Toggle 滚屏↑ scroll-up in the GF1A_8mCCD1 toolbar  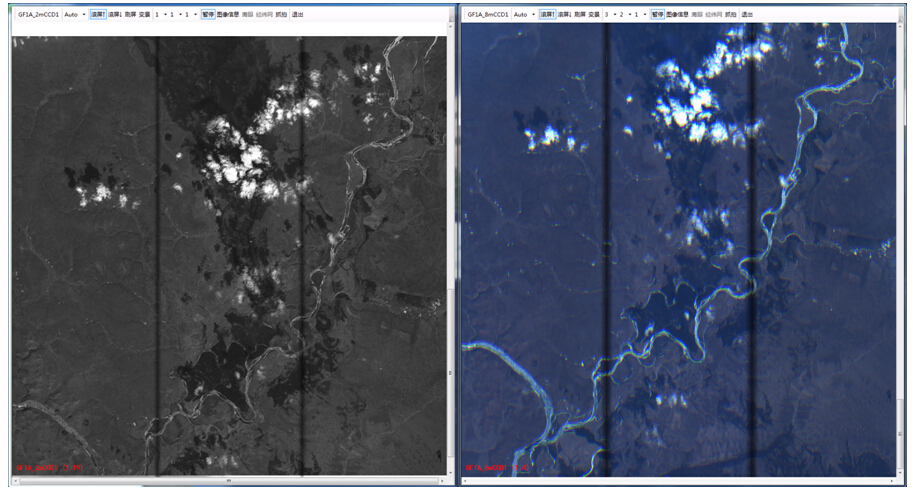click(x=546, y=15)
